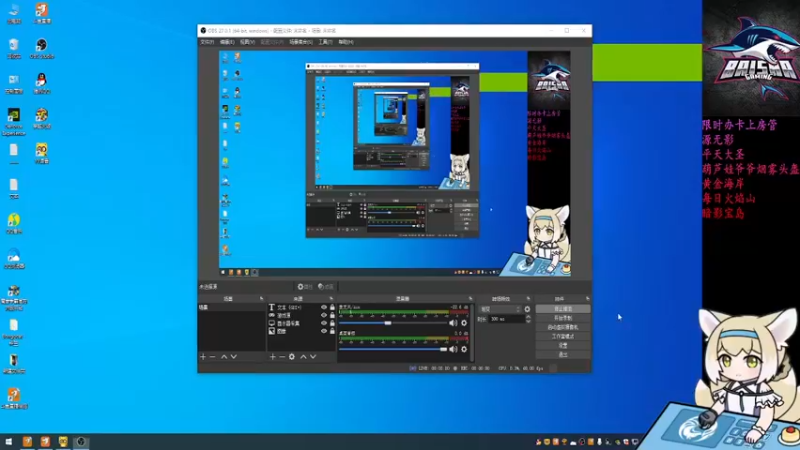Pop out the Scene Transitions dock panel
Screen dimensions: 800x450
coord(528,298)
